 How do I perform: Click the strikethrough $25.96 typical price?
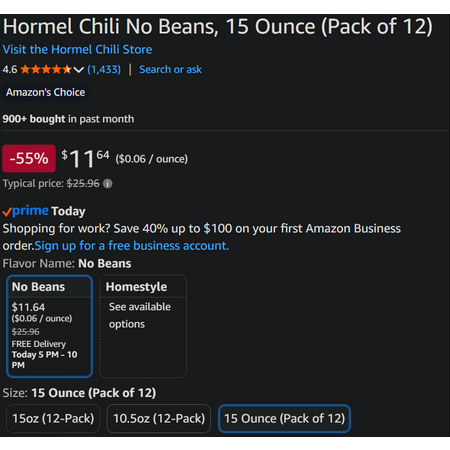point(83,183)
